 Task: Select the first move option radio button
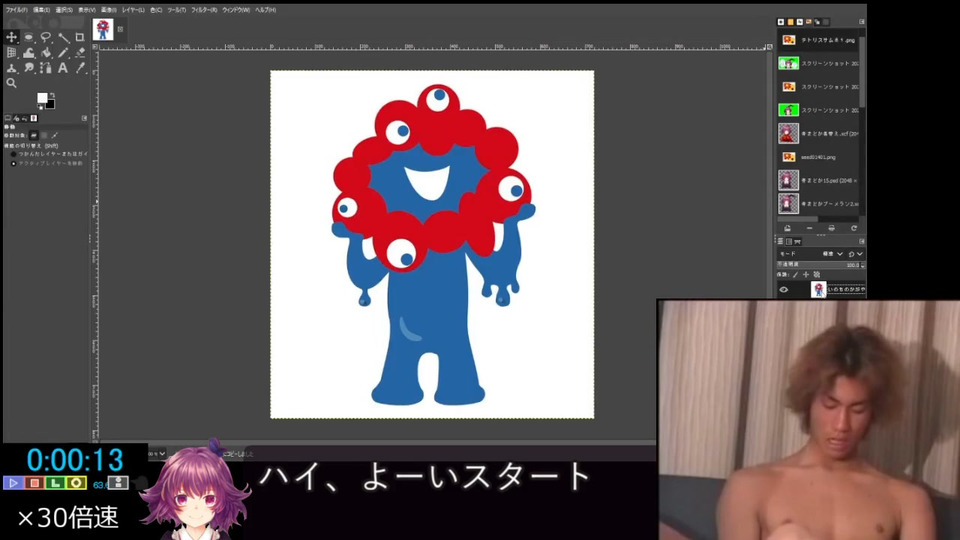[x=13, y=154]
